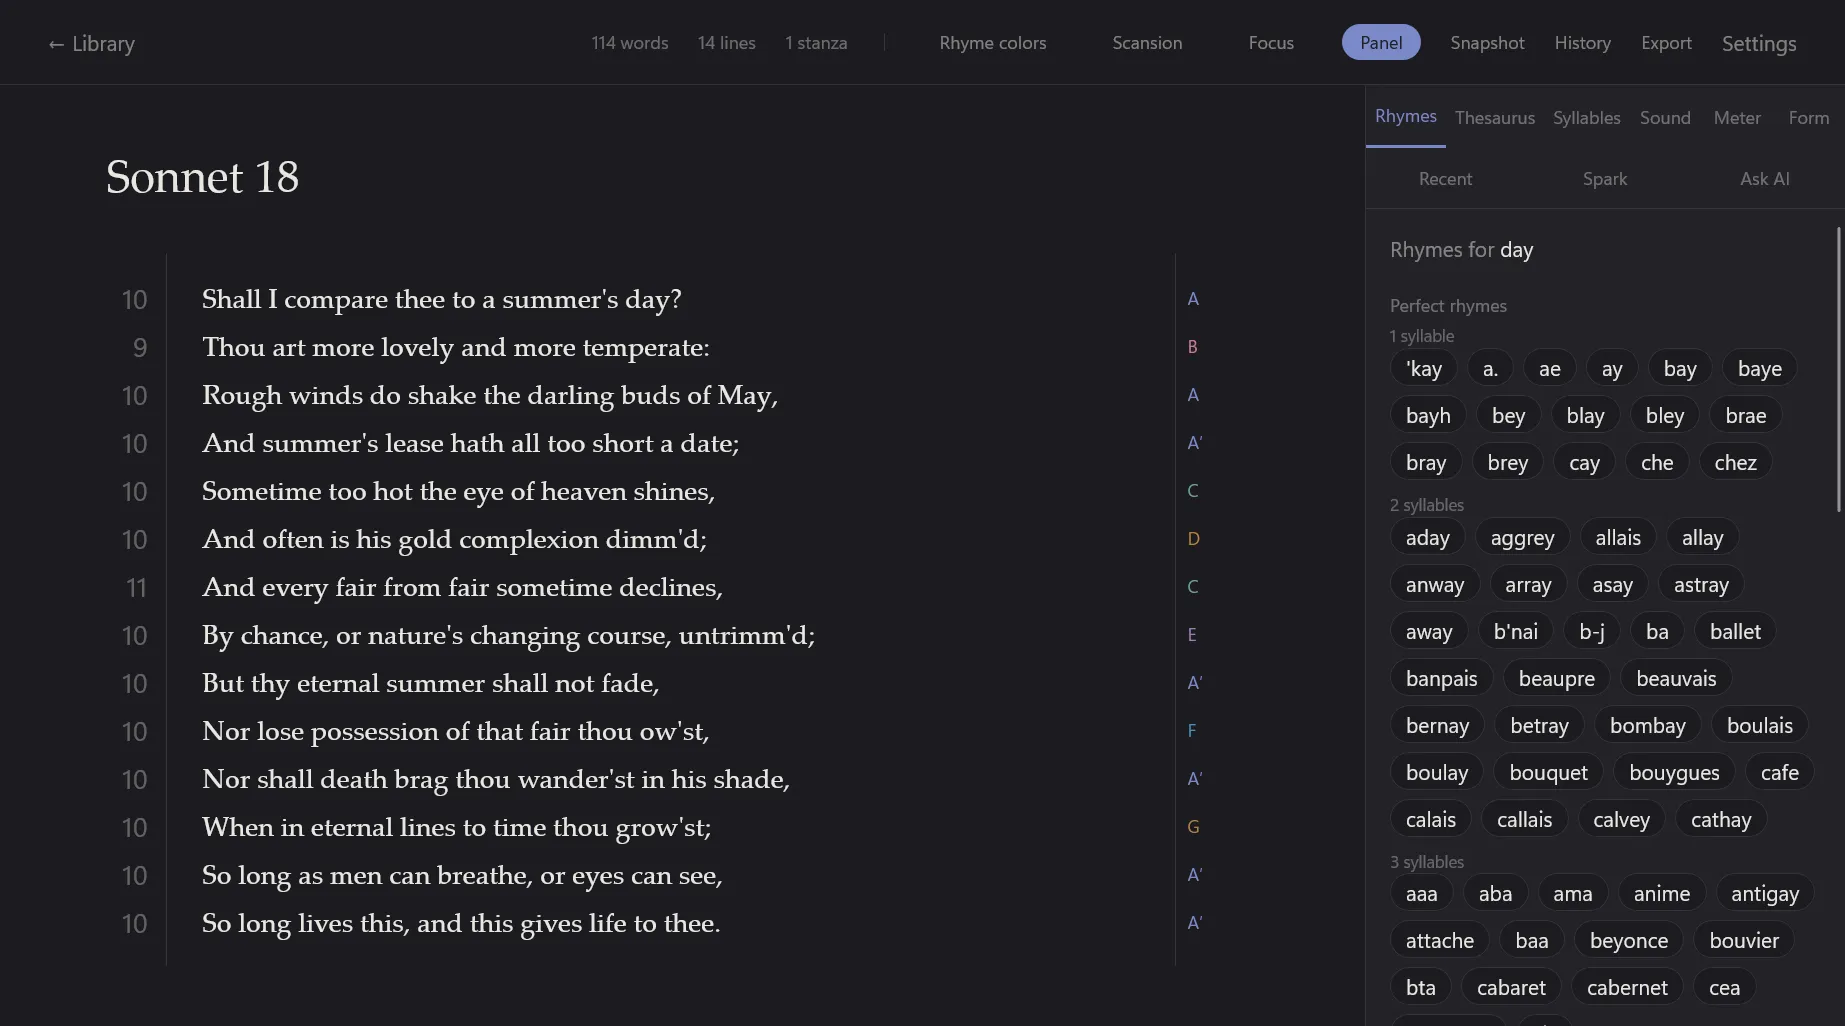Click the 114 words counter

(x=629, y=43)
